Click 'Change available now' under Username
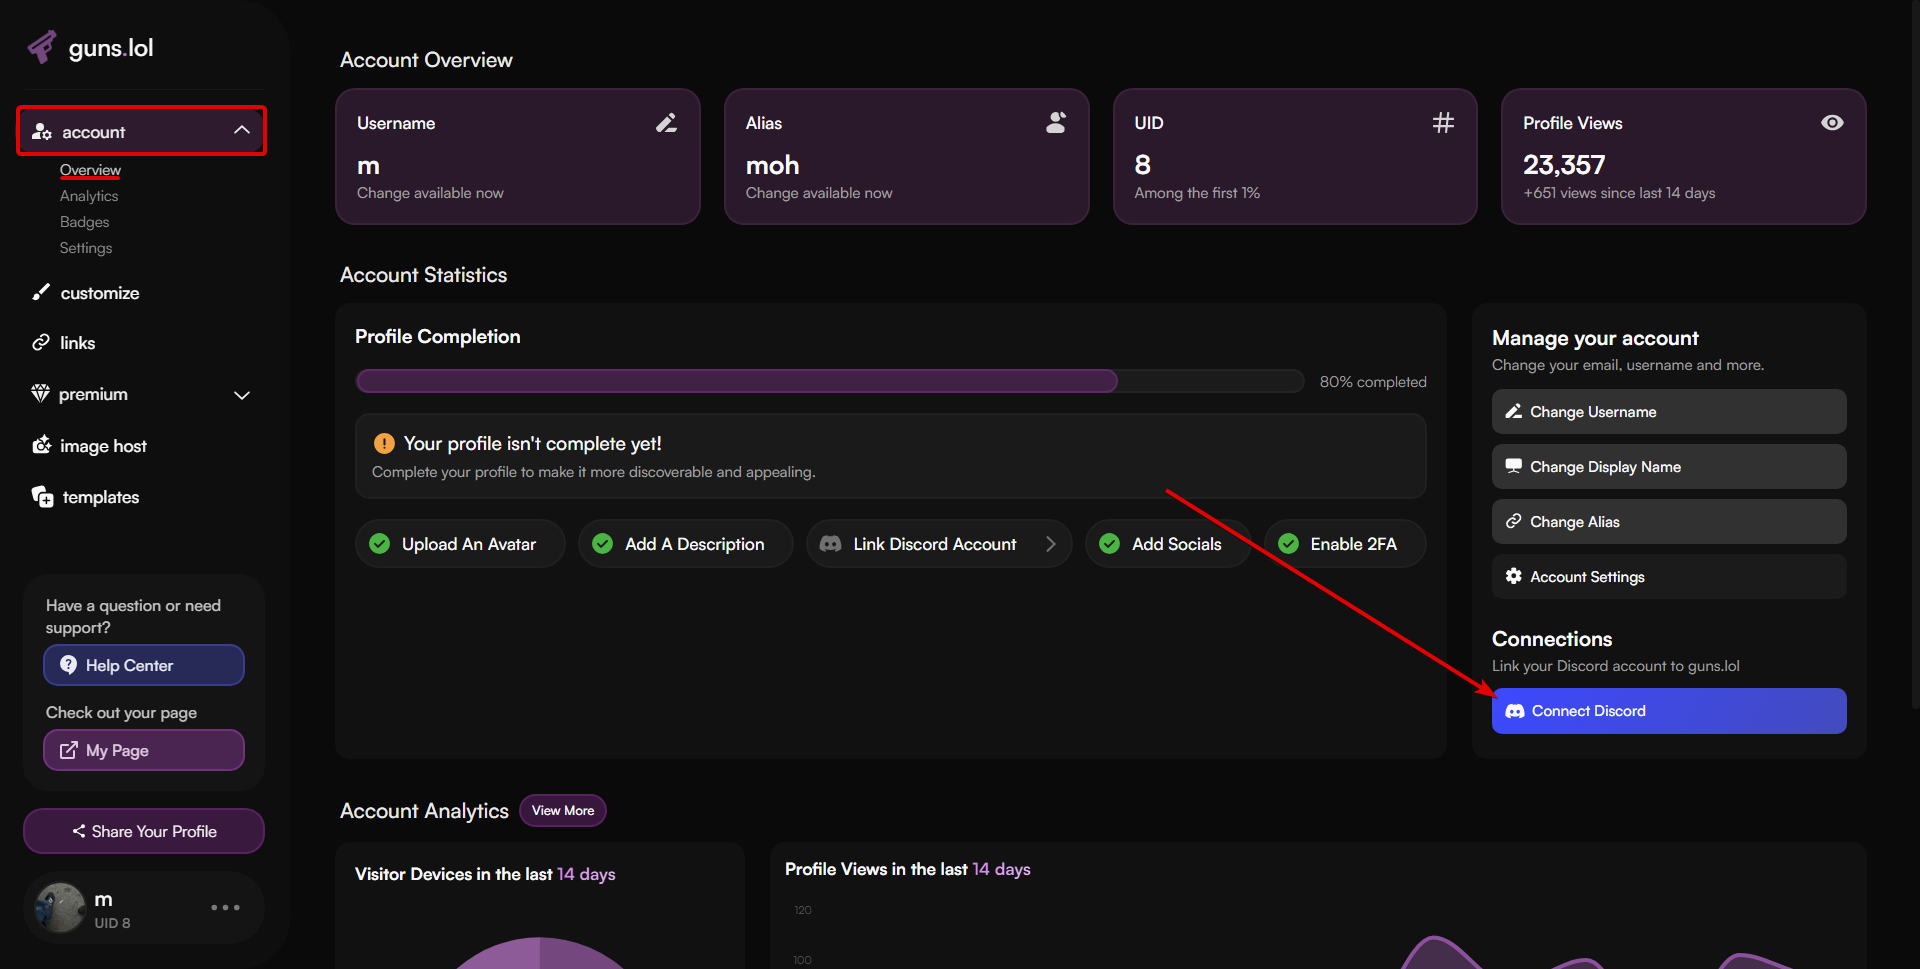The image size is (1920, 969). 430,193
